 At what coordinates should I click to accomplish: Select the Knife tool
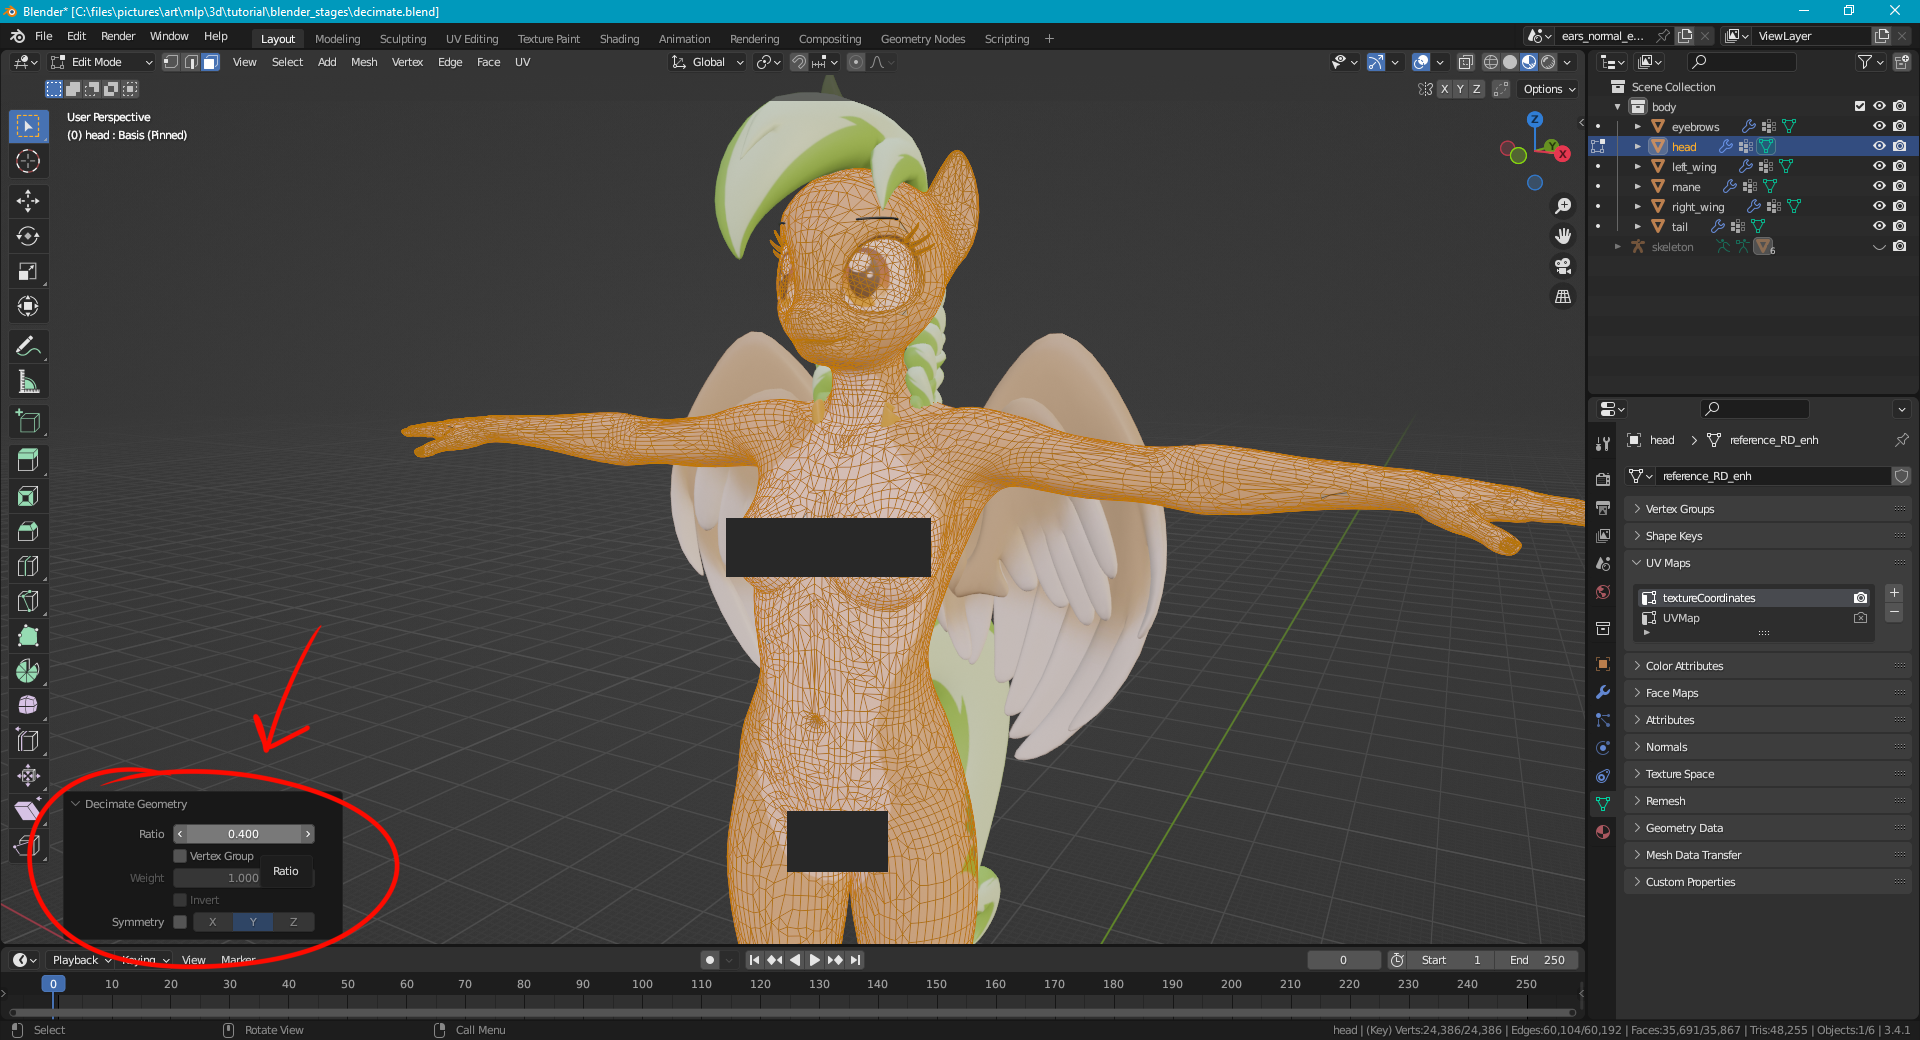pos(28,601)
